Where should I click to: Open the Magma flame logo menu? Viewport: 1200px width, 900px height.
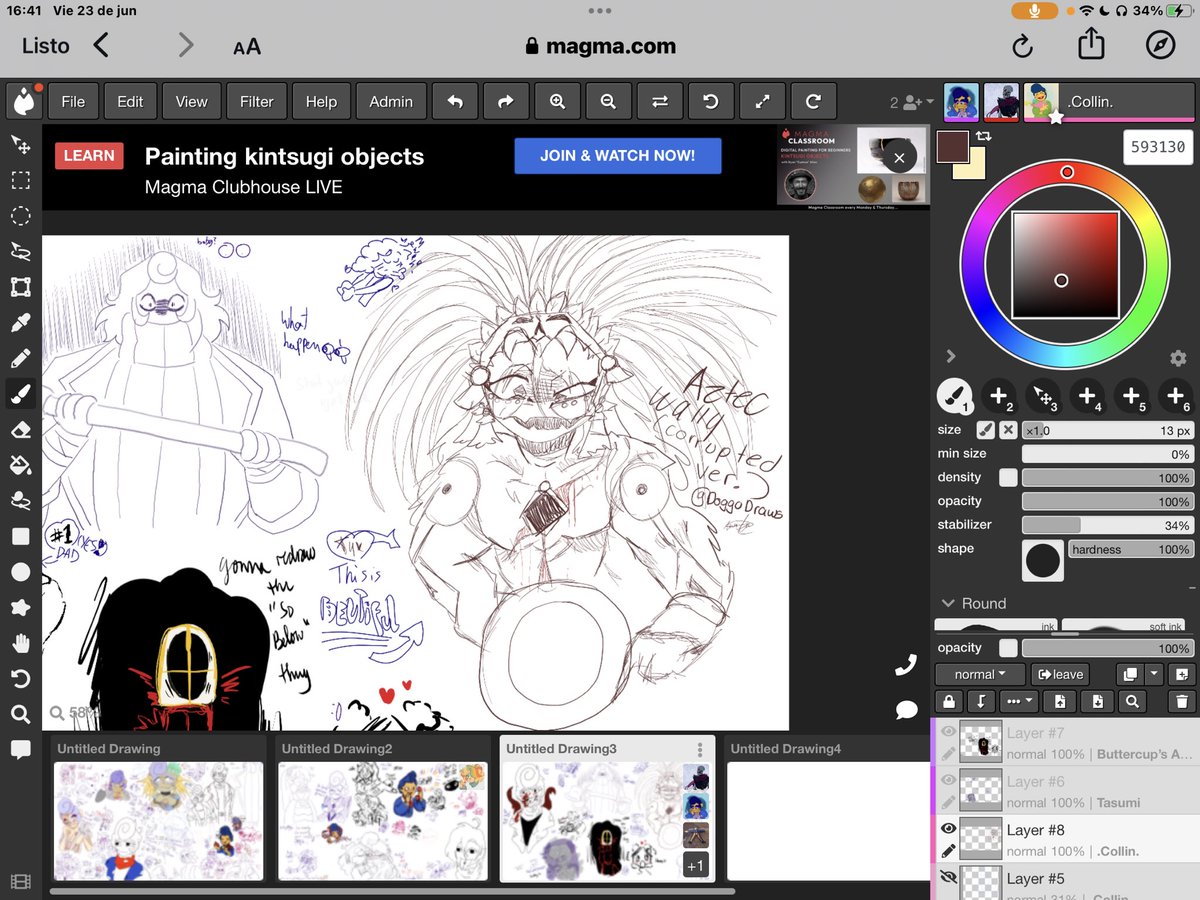23,101
